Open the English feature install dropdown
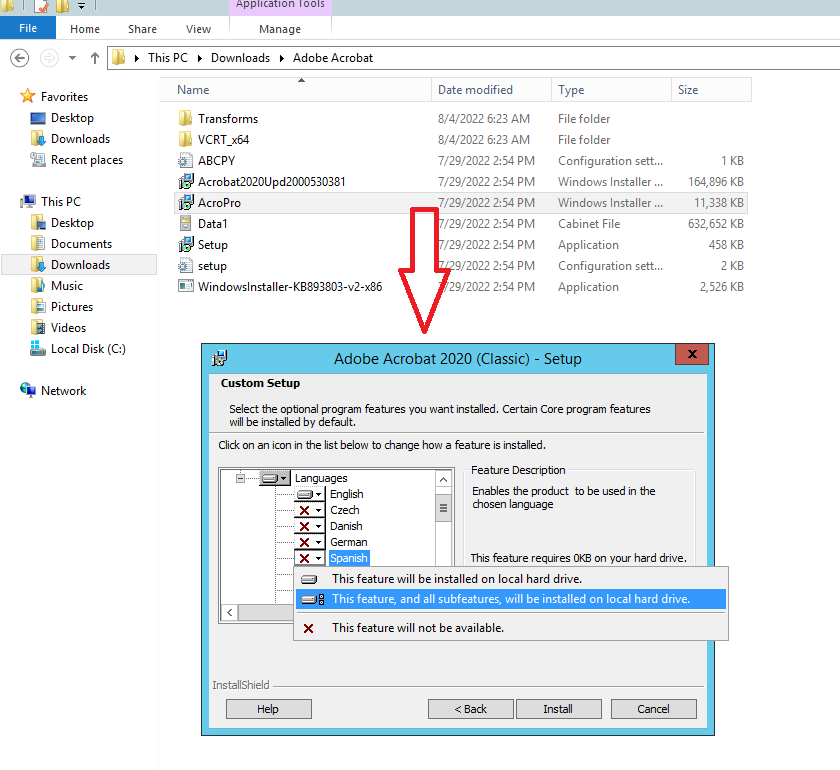Image resolution: width=840 pixels, height=770 pixels. pos(310,494)
